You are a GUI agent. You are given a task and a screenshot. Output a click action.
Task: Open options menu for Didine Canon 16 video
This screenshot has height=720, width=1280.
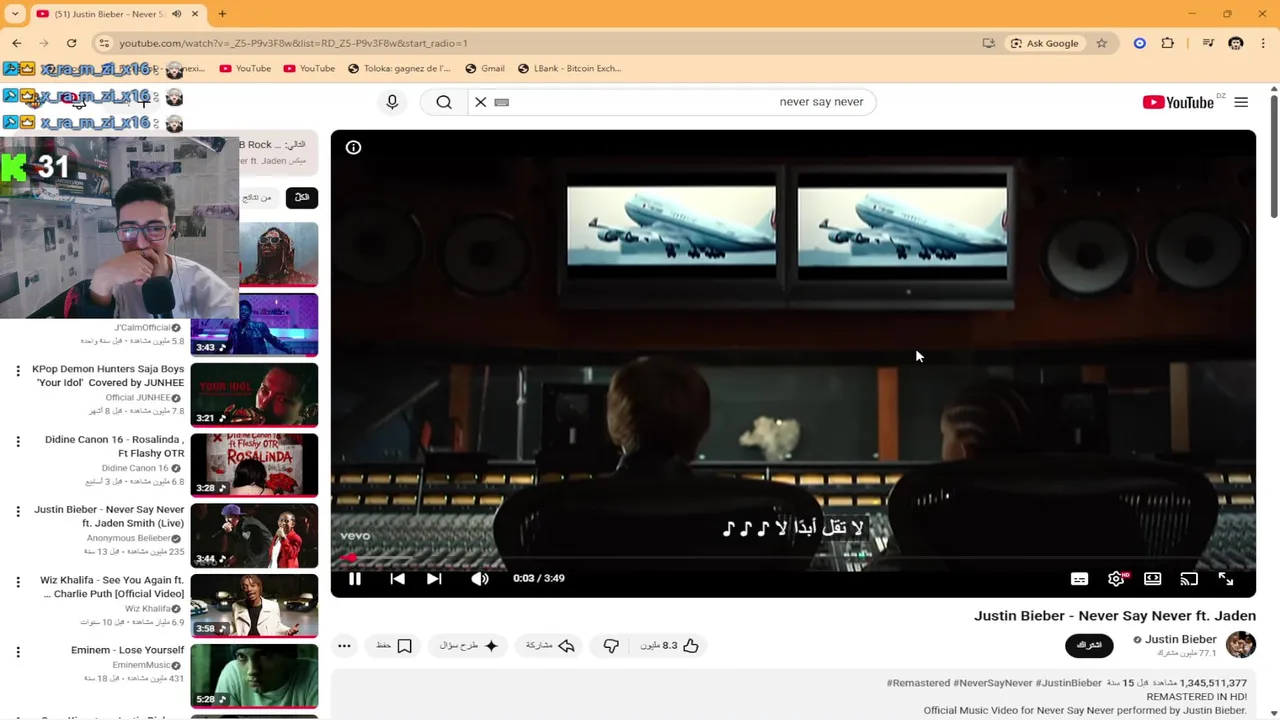tap(17, 441)
